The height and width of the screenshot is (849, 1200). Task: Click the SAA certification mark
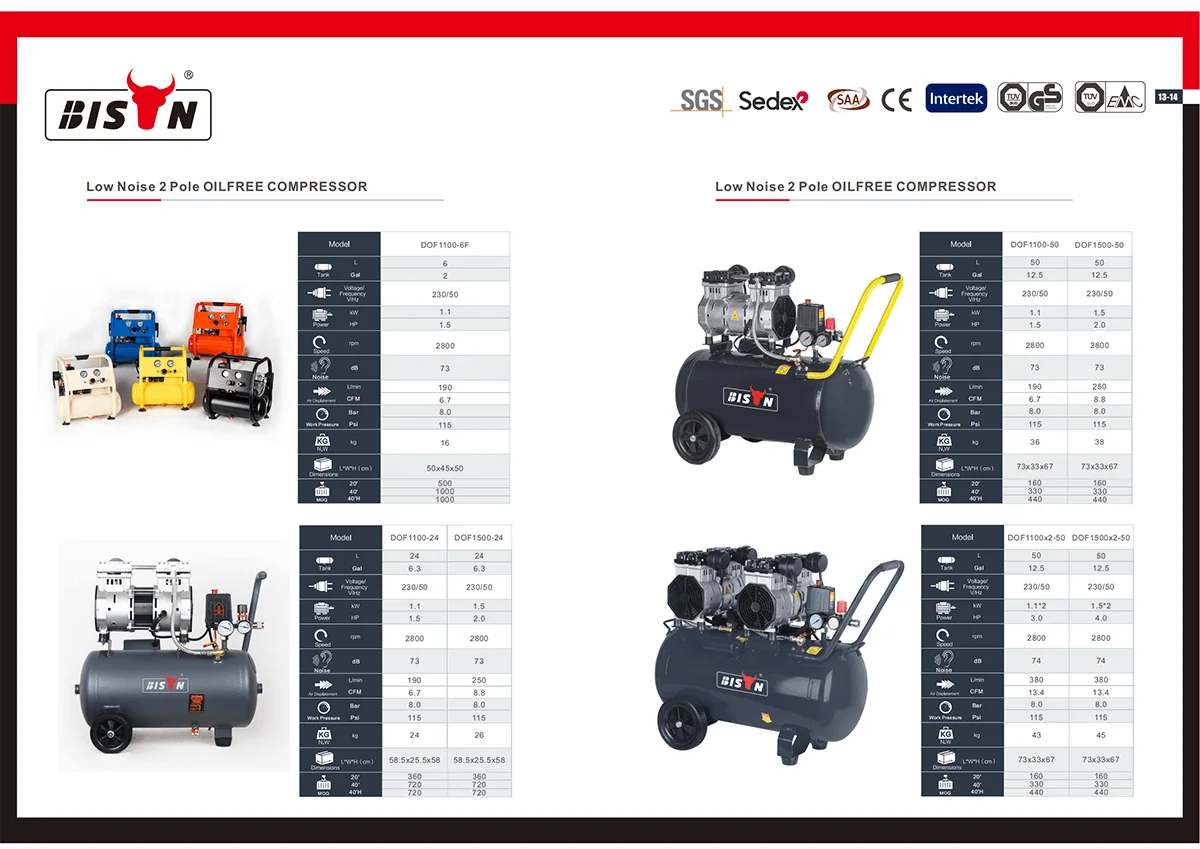tap(848, 100)
